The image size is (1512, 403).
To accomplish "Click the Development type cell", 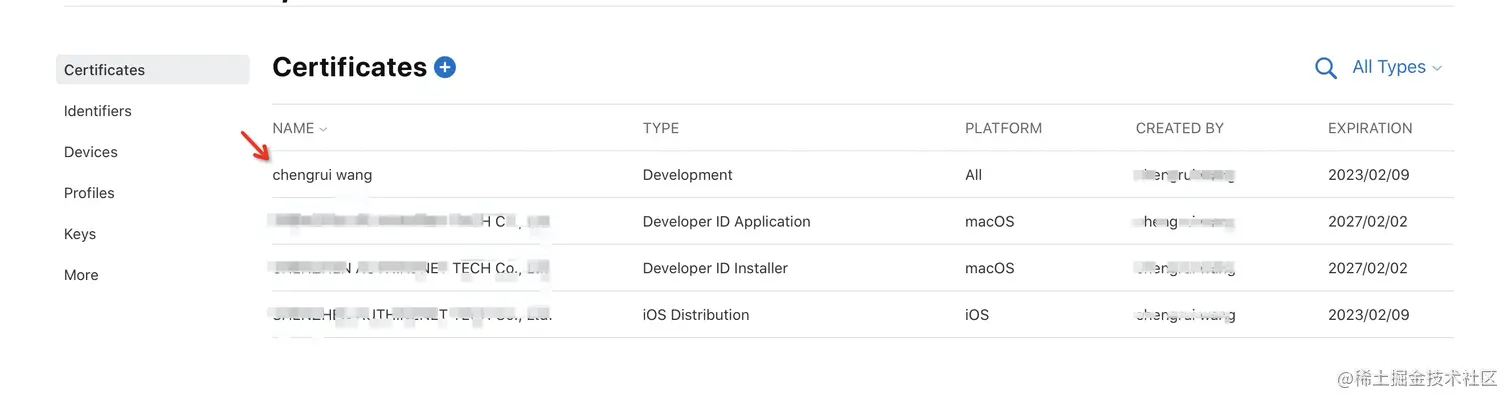I will [687, 175].
